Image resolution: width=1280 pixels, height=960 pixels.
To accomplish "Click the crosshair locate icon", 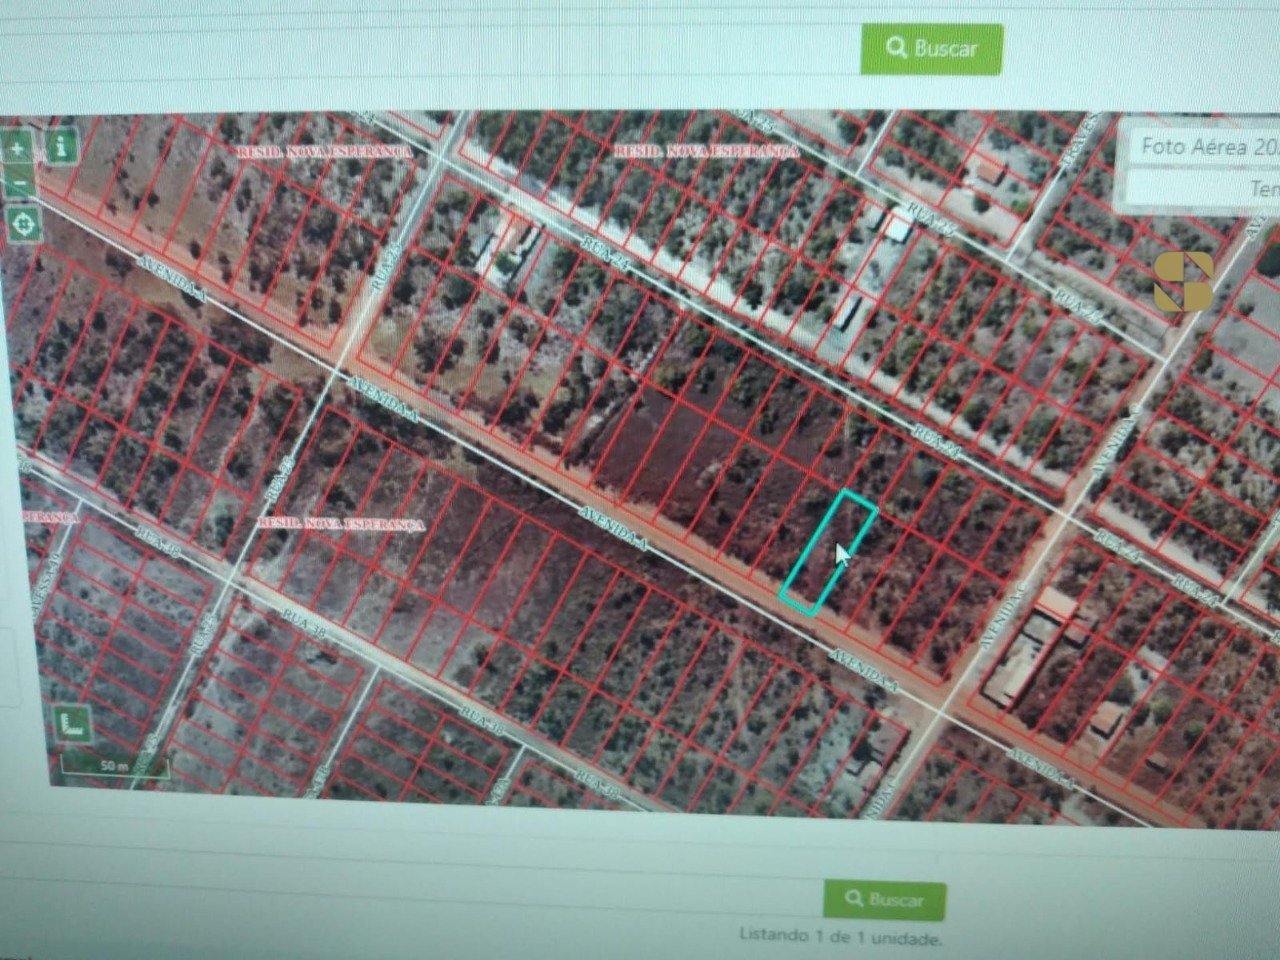I will pyautogui.click(x=23, y=224).
